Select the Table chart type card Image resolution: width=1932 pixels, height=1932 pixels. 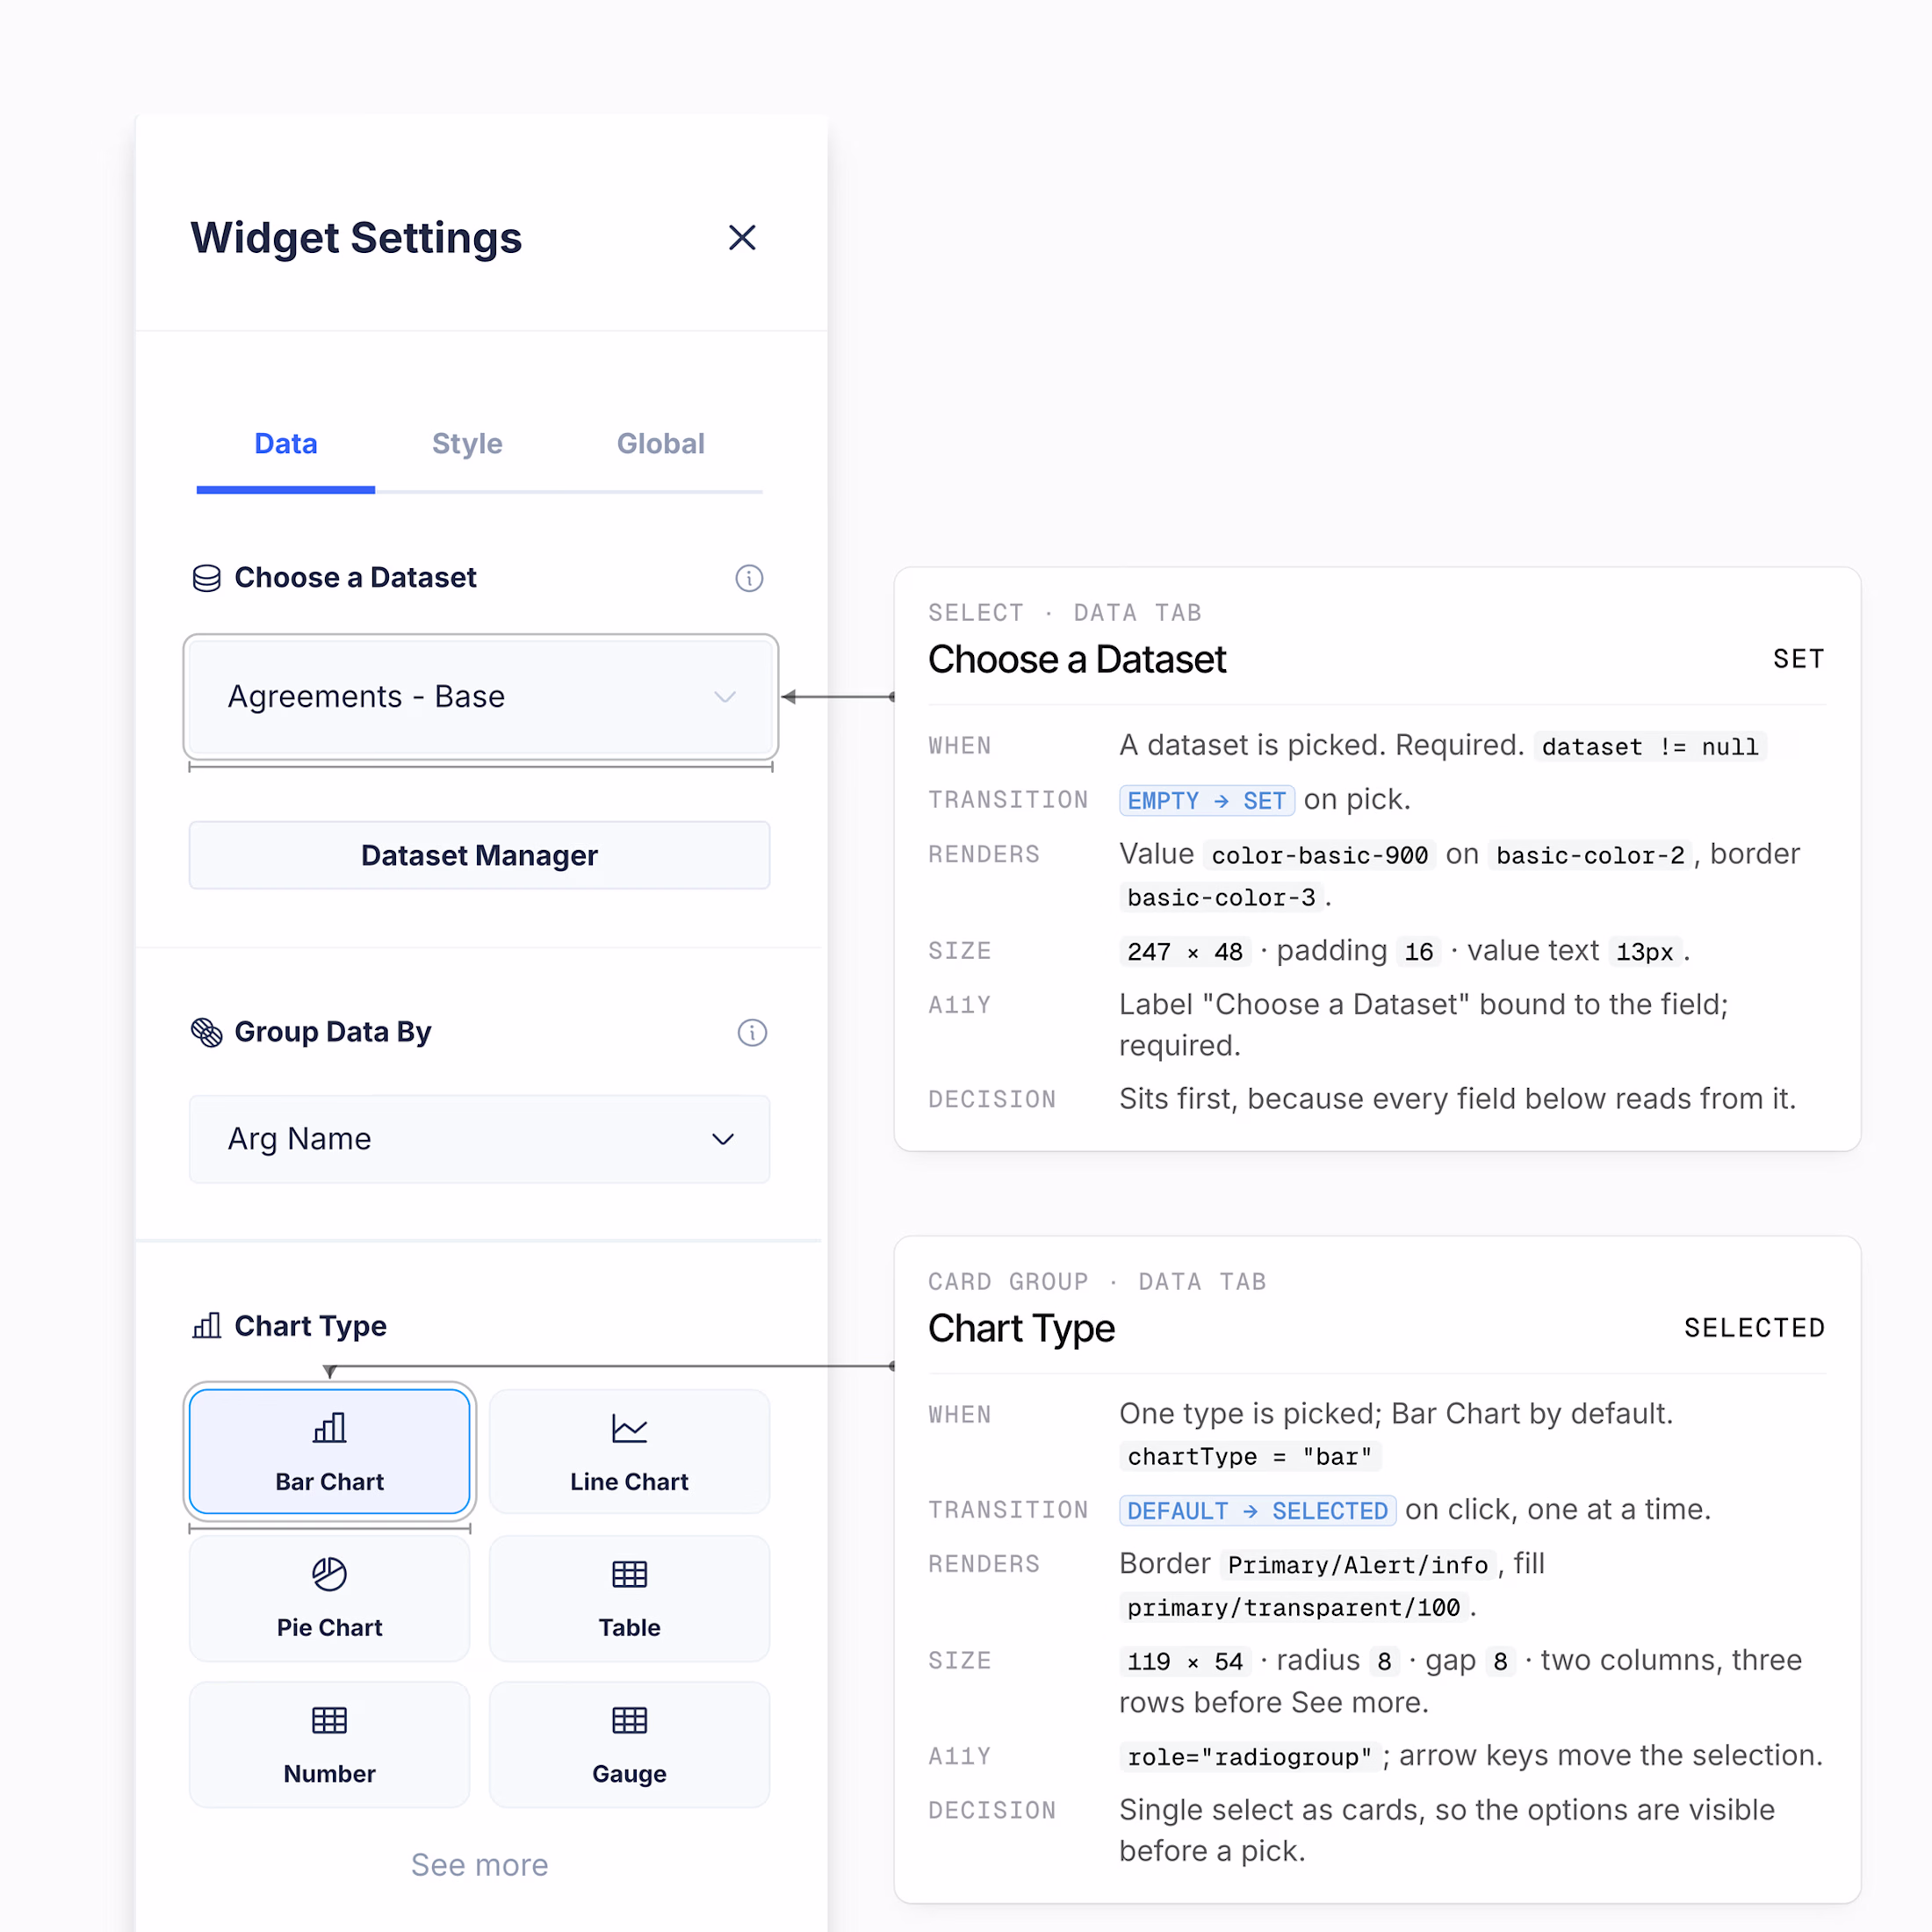point(630,1598)
